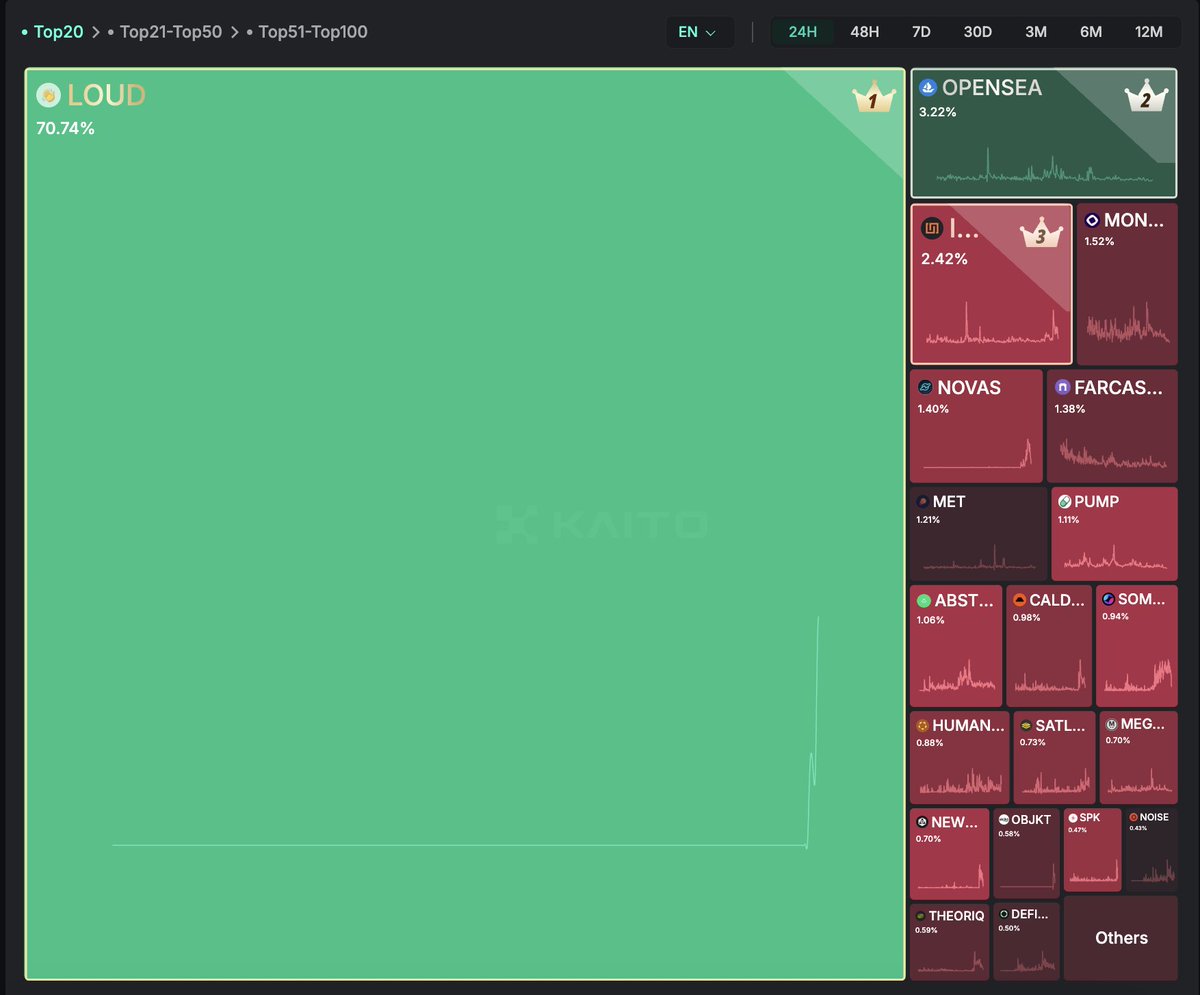Viewport: 1200px width, 995px height.
Task: Click the number 2 crown badge on OPENSEA
Action: (x=1145, y=96)
